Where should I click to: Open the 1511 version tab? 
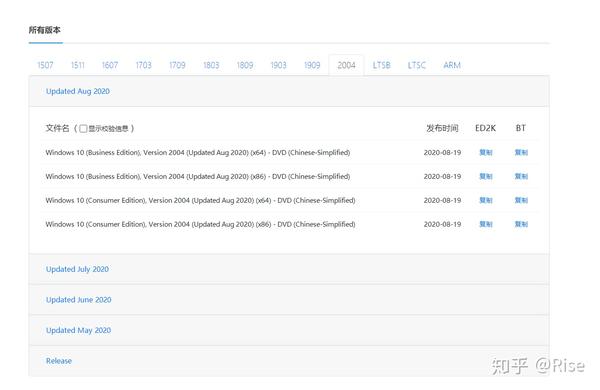pyautogui.click(x=78, y=65)
